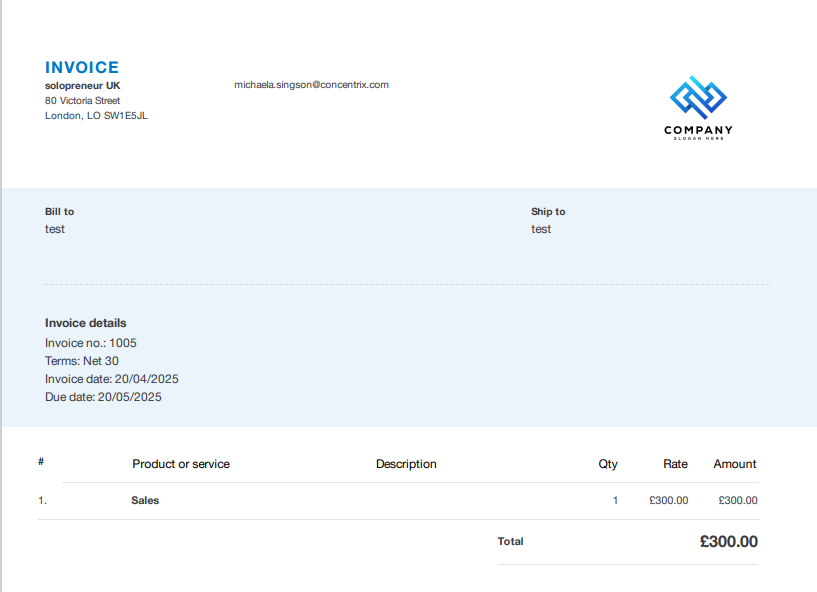Screen dimensions: 817x592
Task: Click the bold £300.00 total value
Action: coord(728,541)
